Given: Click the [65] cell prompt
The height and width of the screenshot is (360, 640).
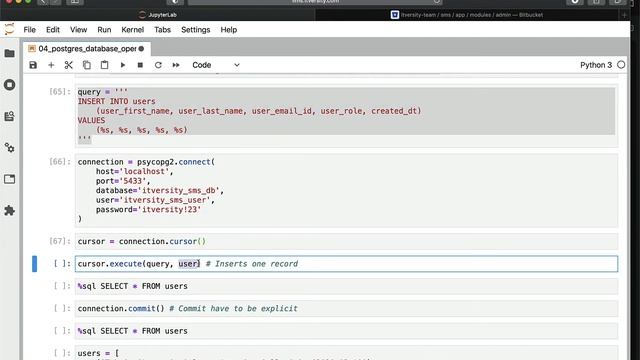Looking at the screenshot, I should click(x=60, y=91).
